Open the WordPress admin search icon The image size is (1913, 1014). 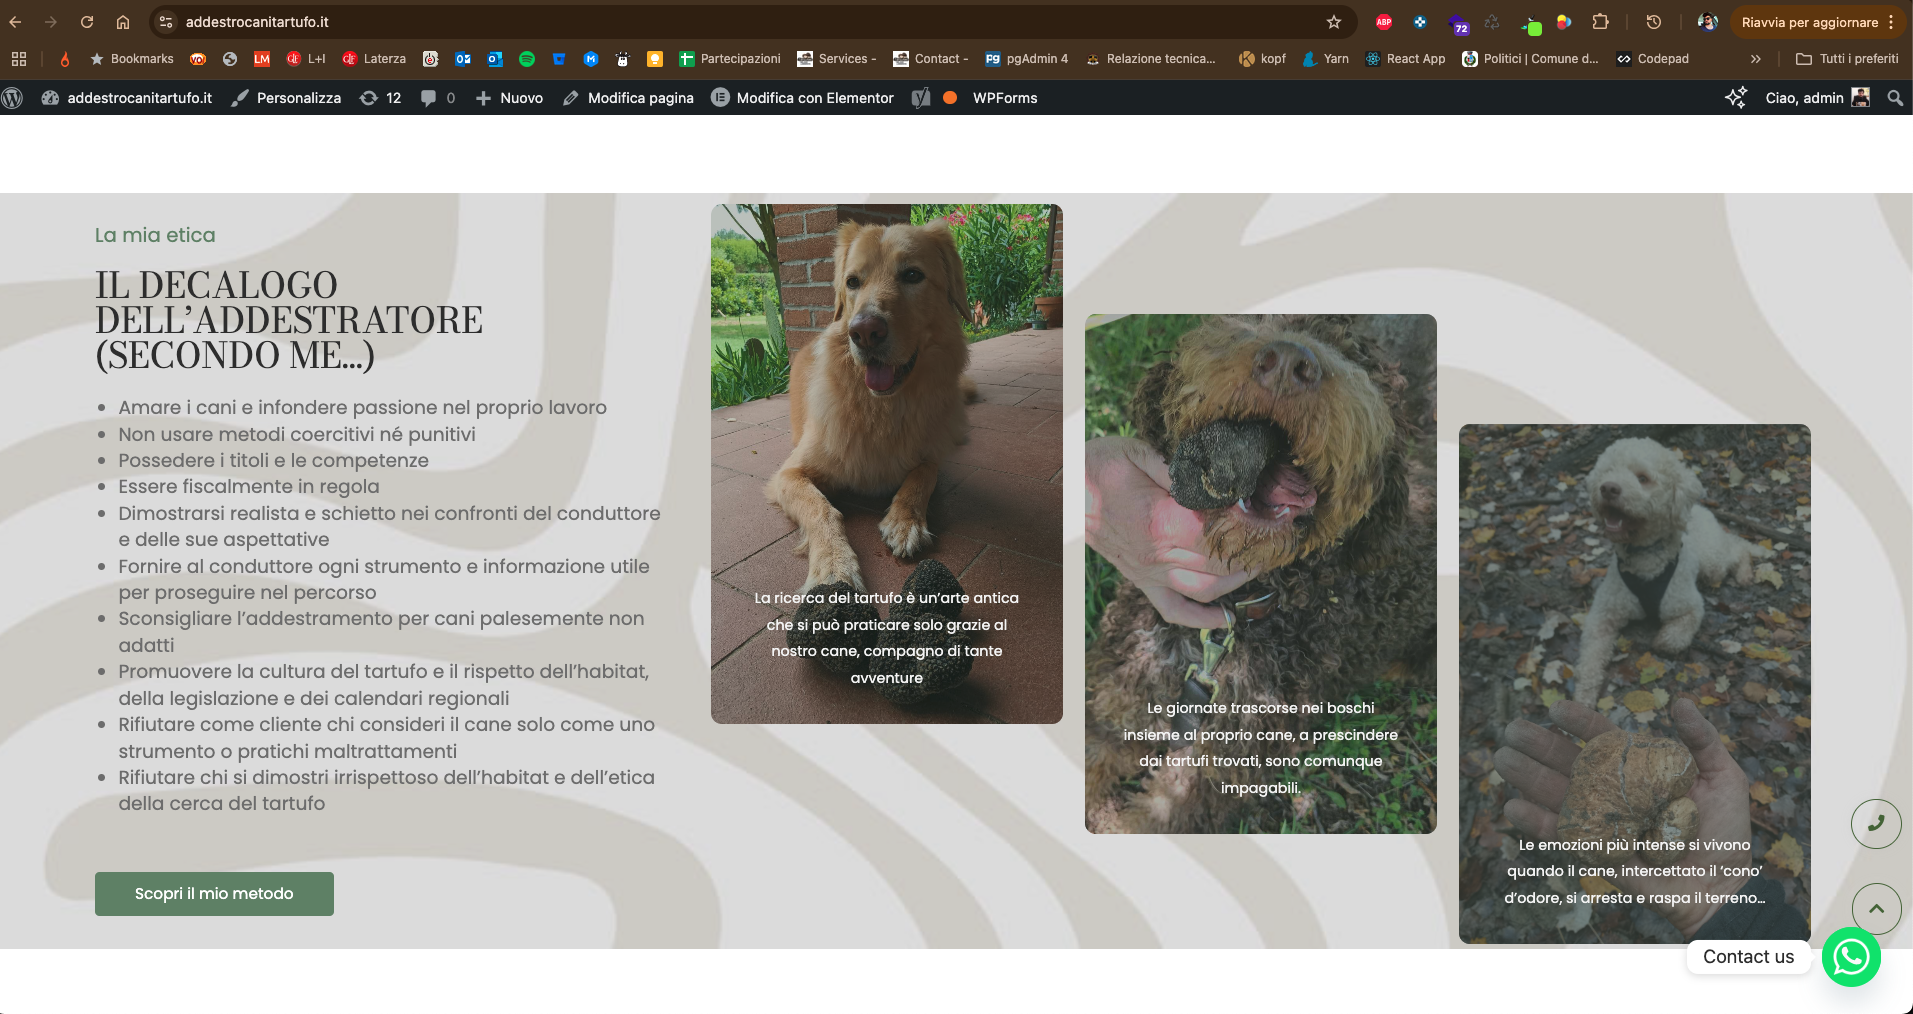(x=1894, y=98)
